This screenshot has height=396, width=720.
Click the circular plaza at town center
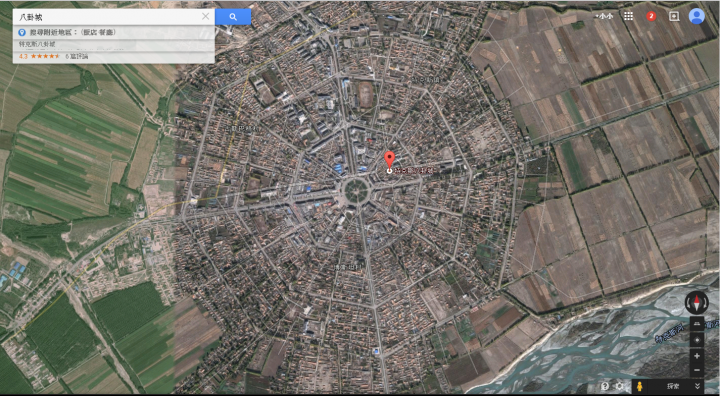tap(356, 191)
